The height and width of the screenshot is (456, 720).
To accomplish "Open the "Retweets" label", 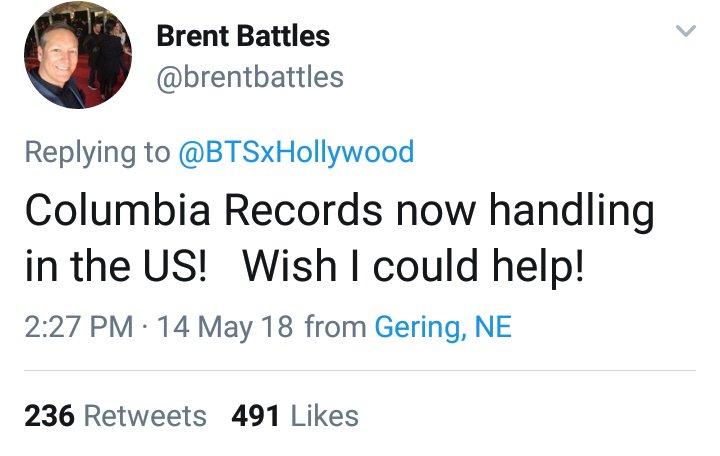I will 146,415.
